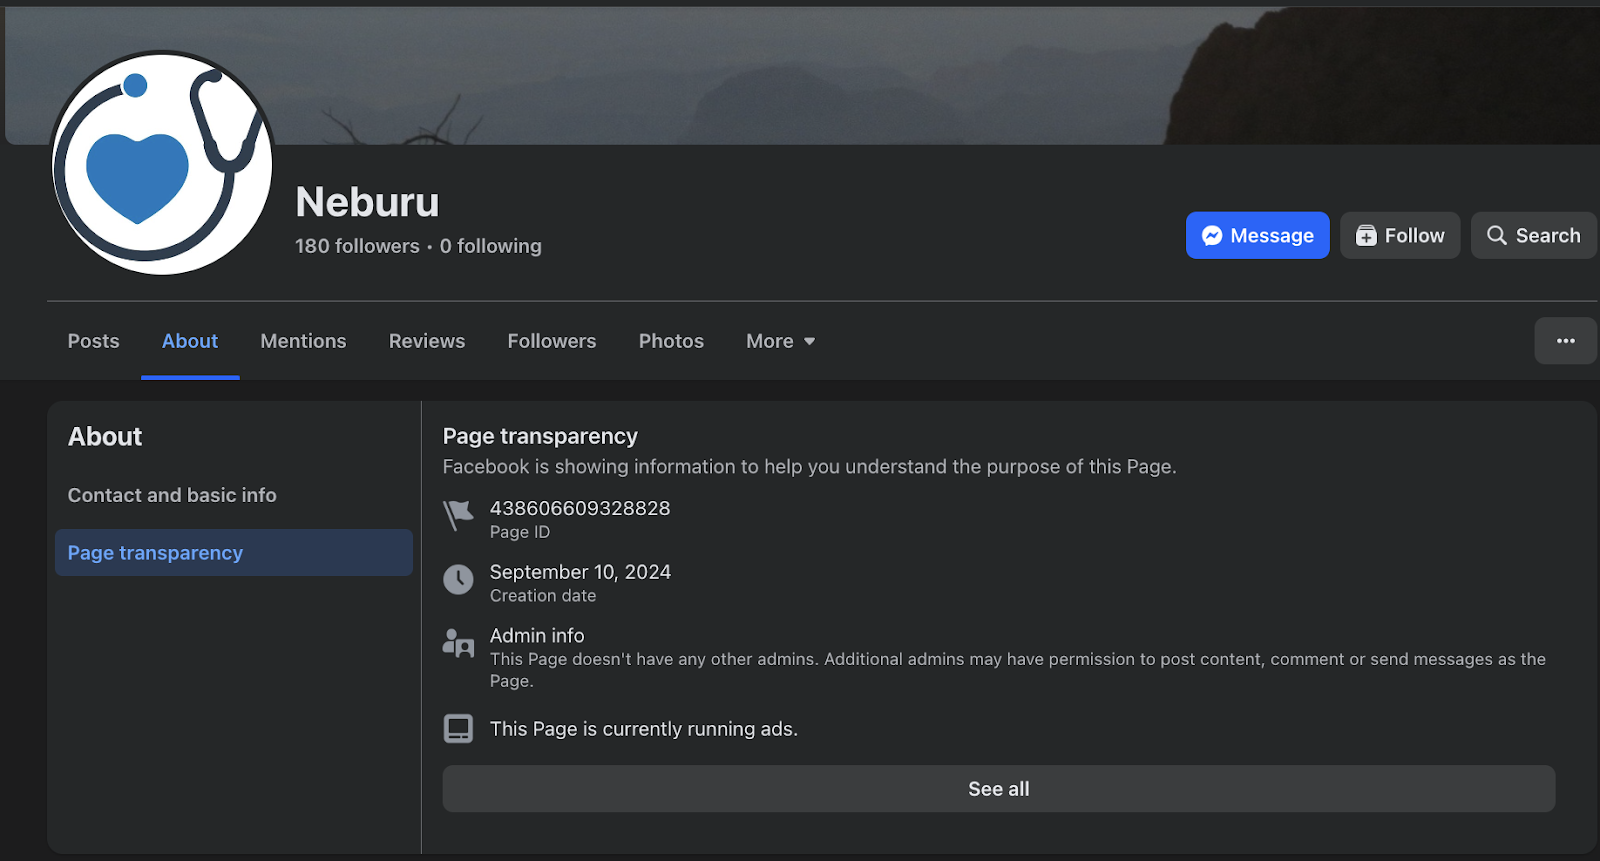This screenshot has width=1600, height=861.
Task: Click 'This Page is currently running ads.'
Action: point(644,729)
